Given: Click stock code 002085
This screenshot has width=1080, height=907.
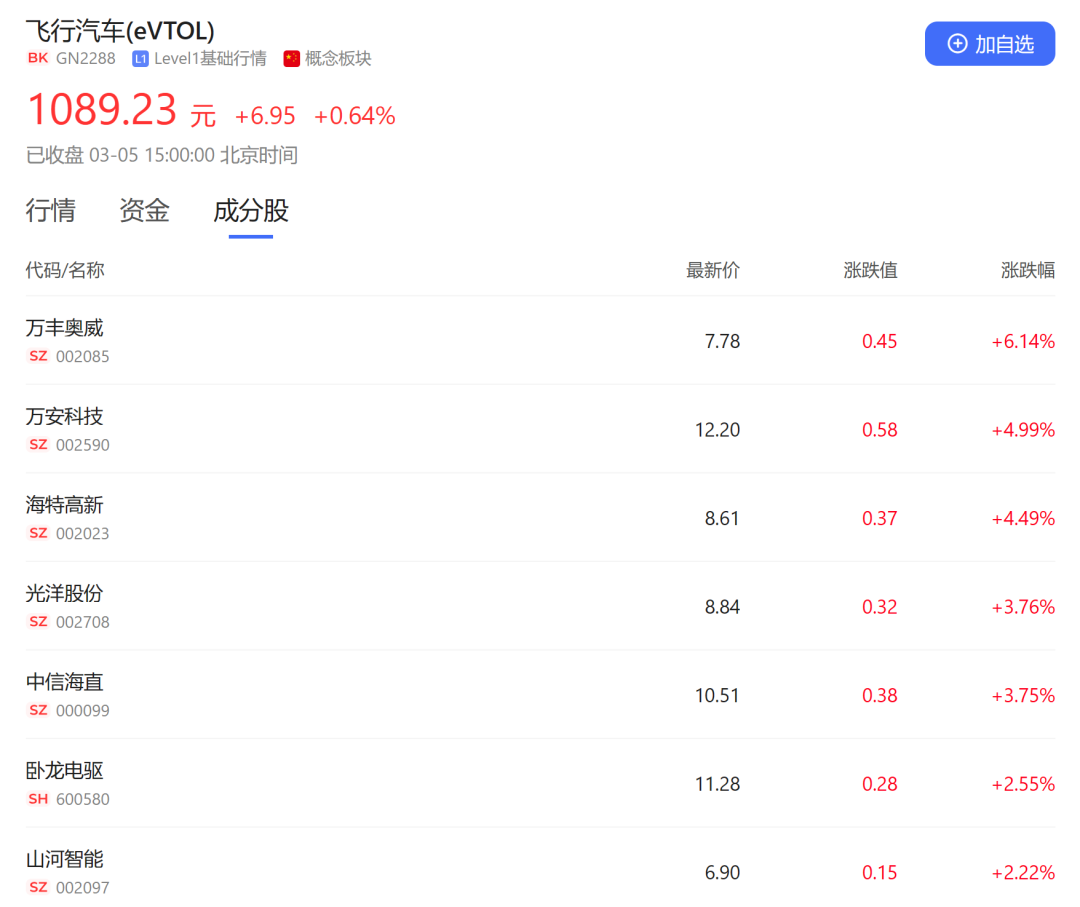Looking at the screenshot, I should tap(83, 357).
